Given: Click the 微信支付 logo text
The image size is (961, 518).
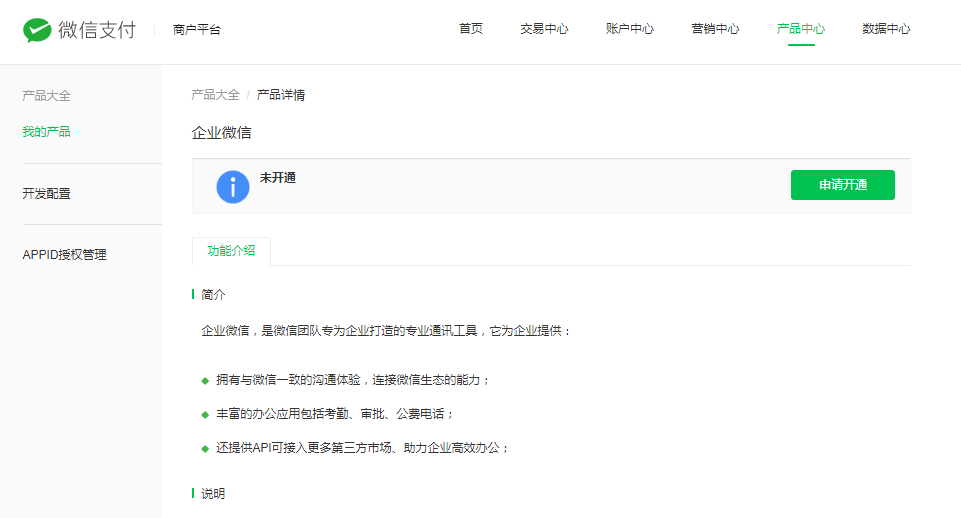Looking at the screenshot, I should 97,29.
